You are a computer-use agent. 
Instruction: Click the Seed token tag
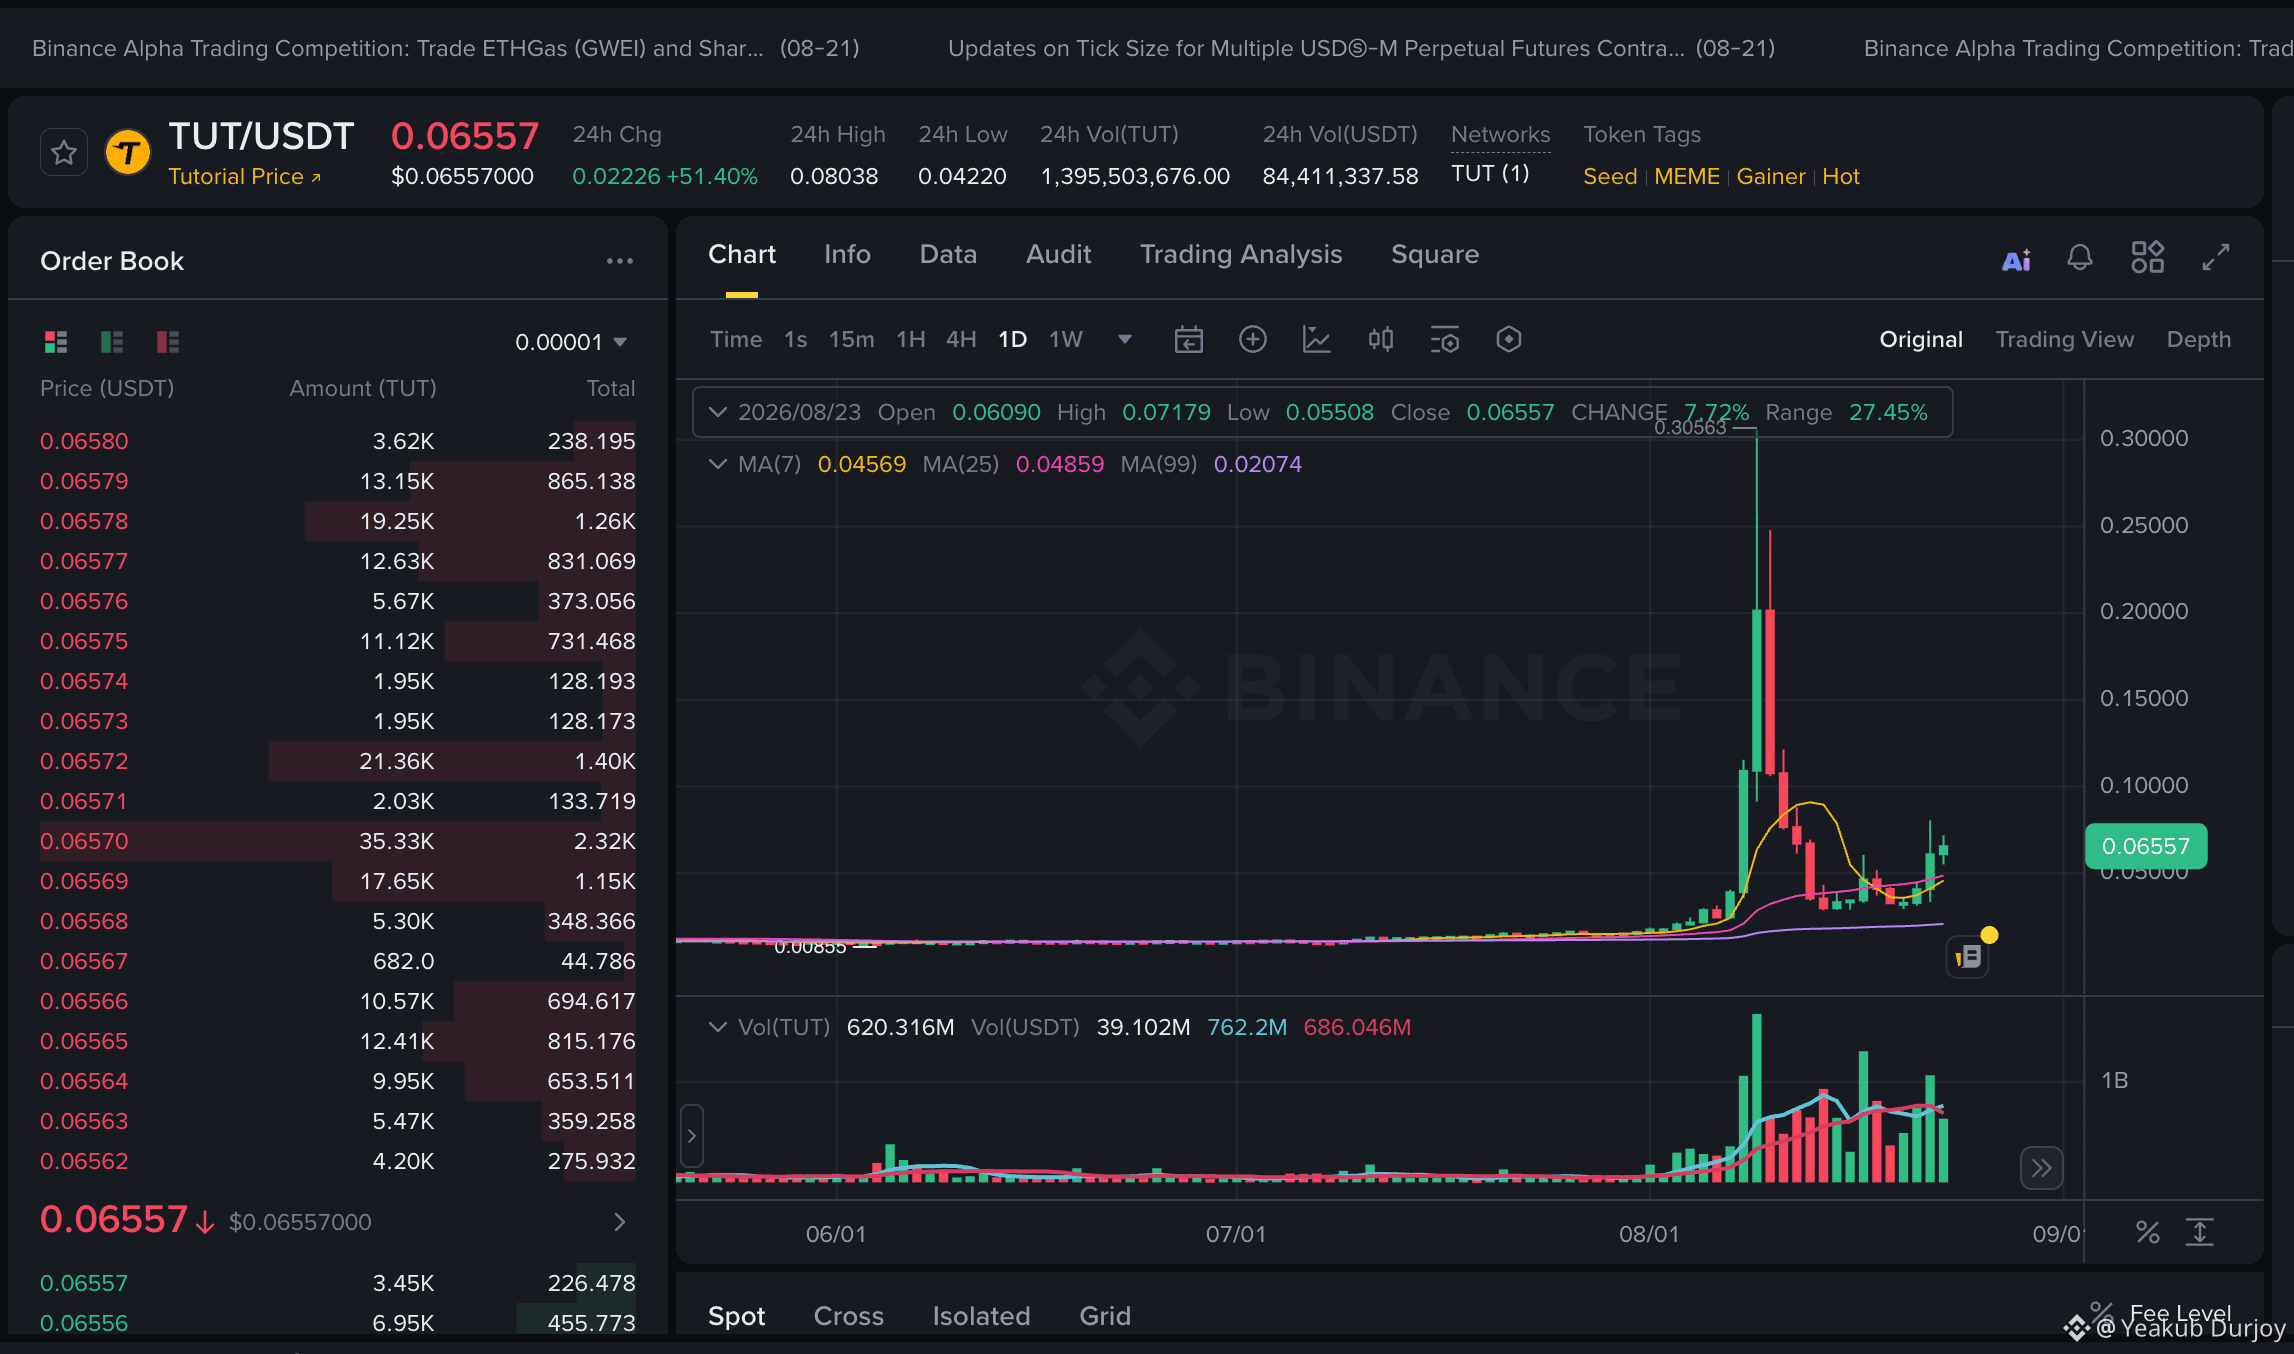(1610, 177)
